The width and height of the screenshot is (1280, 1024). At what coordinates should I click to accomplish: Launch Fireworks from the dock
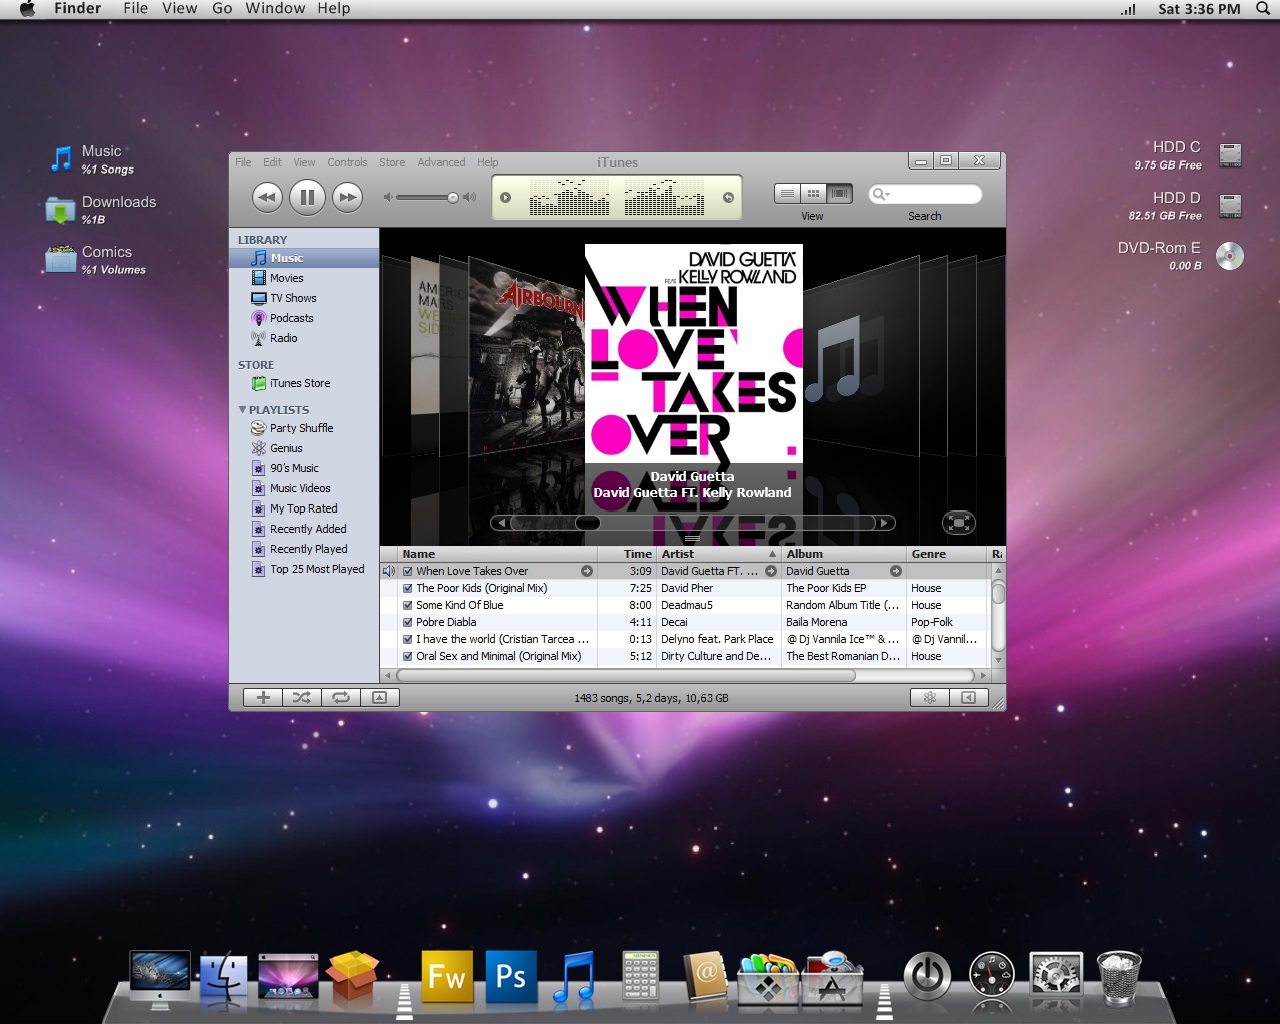point(446,976)
